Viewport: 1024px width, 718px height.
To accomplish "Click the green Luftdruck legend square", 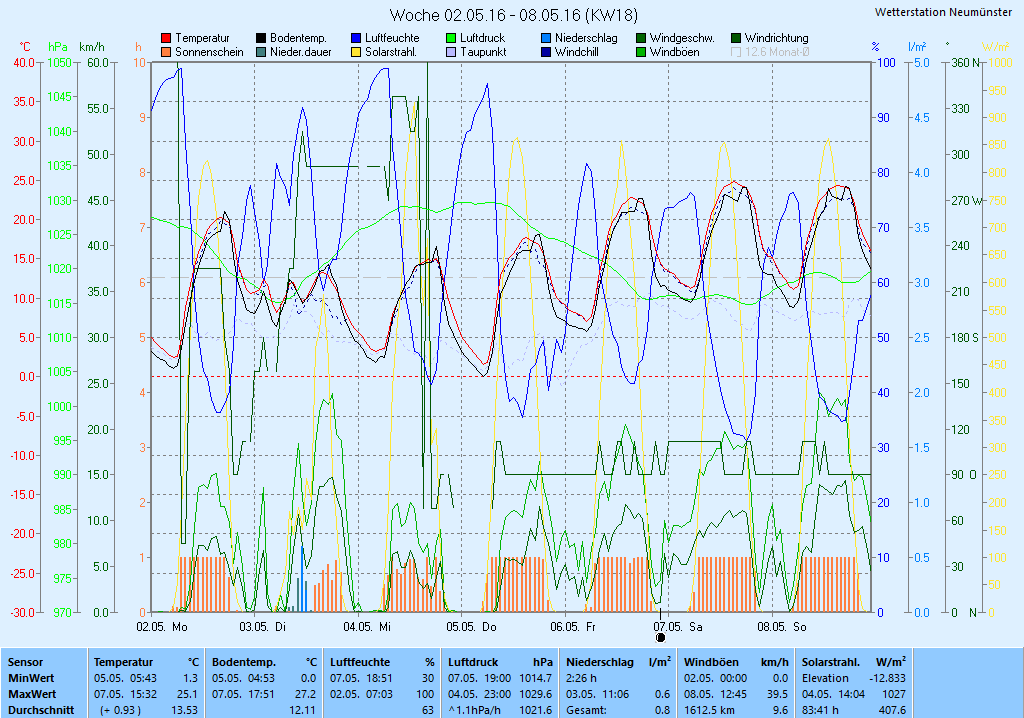I will click(x=451, y=38).
